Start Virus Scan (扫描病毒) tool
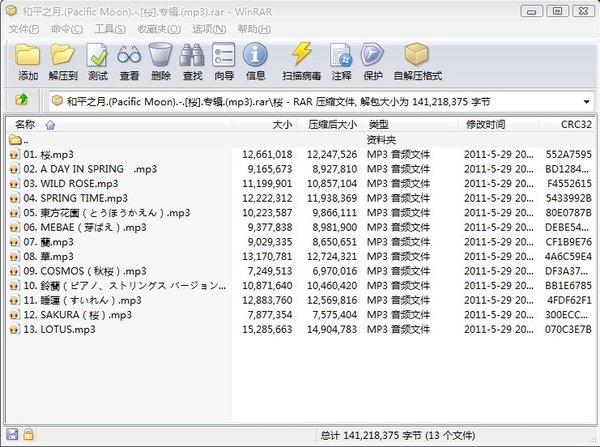600x447 pixels. click(301, 59)
